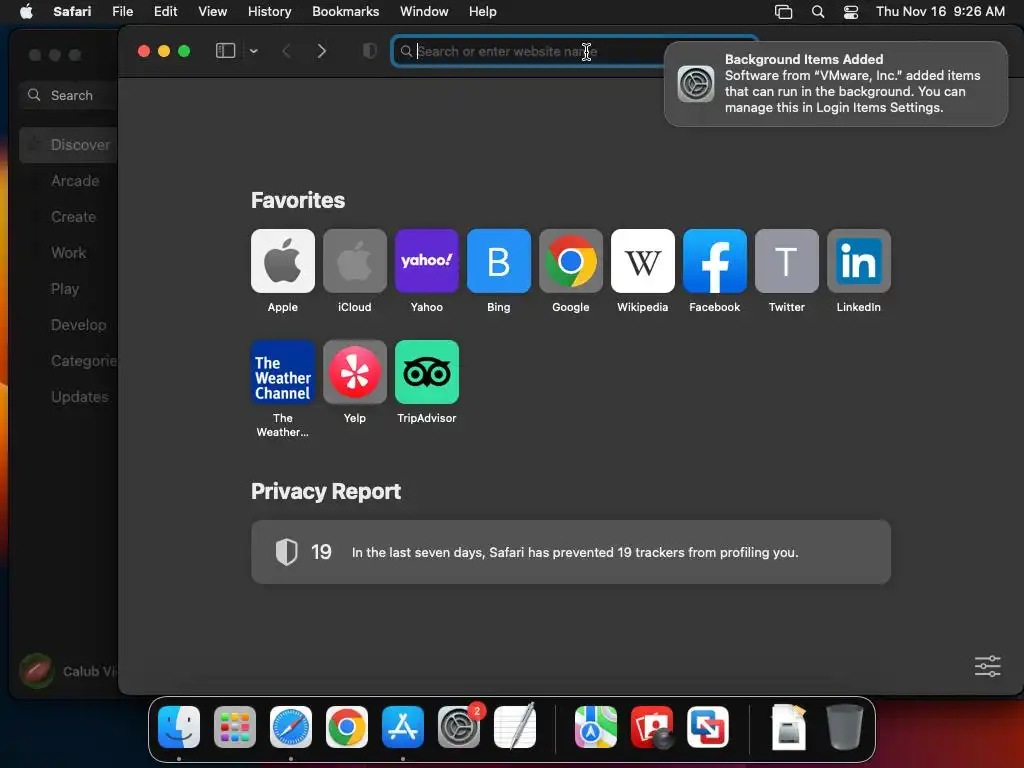
Task: View the Privacy Report tracker summary
Action: (571, 552)
